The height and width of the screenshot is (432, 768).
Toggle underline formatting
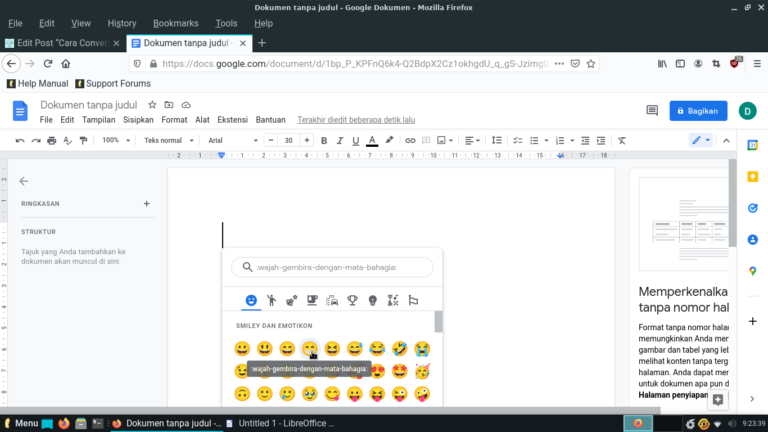(356, 141)
